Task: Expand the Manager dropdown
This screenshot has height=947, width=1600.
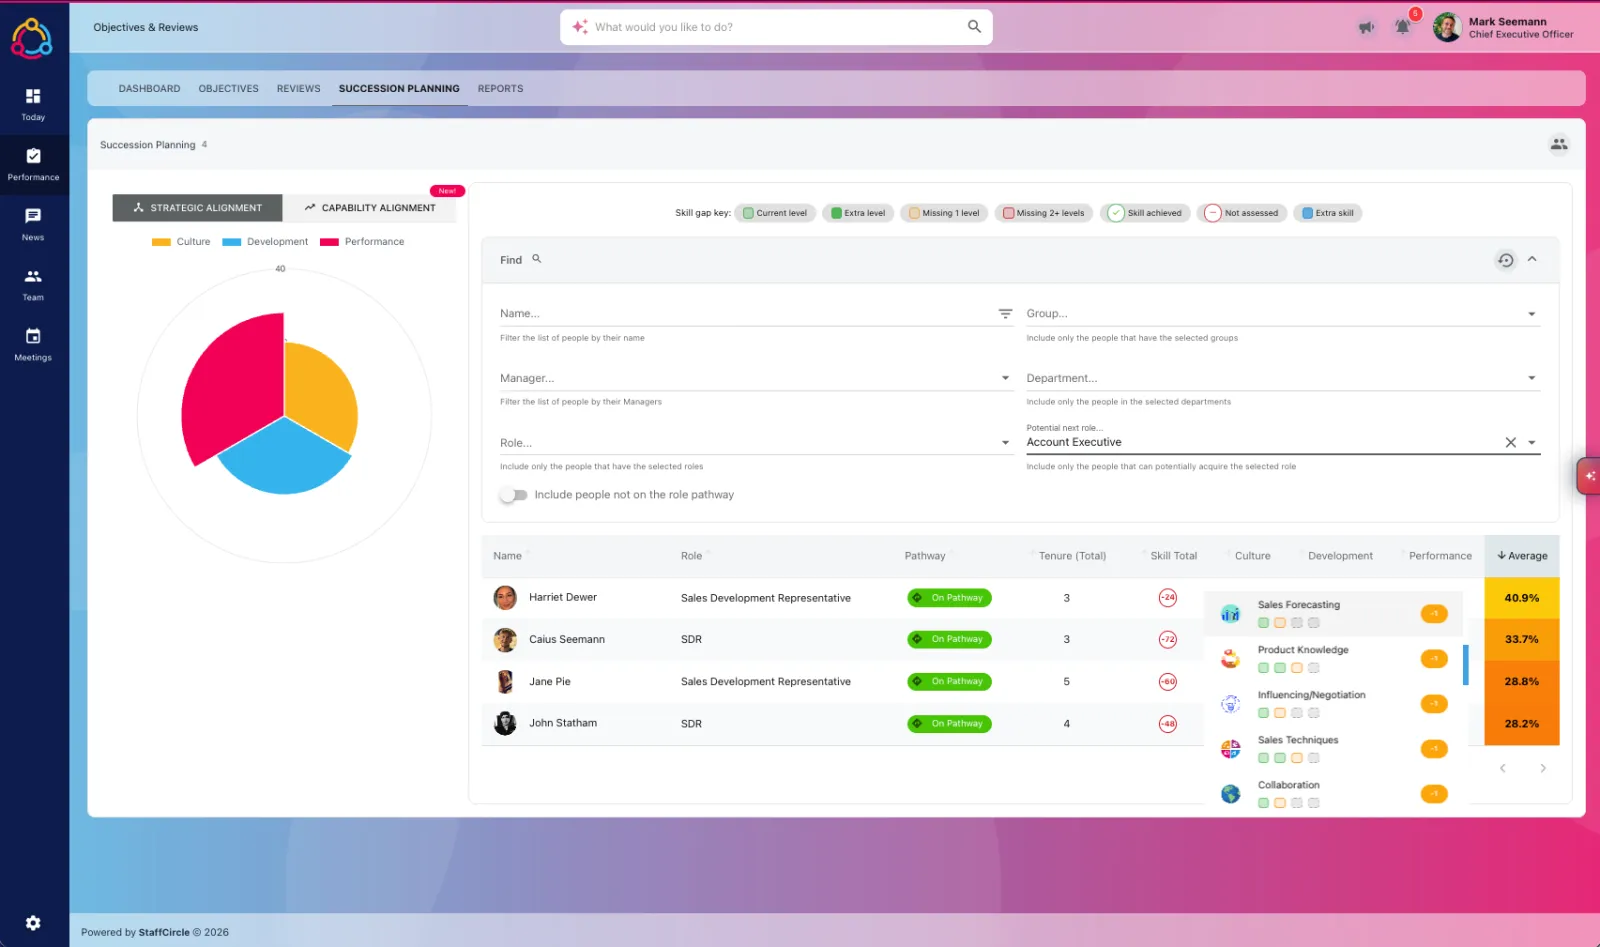Action: (x=1005, y=378)
